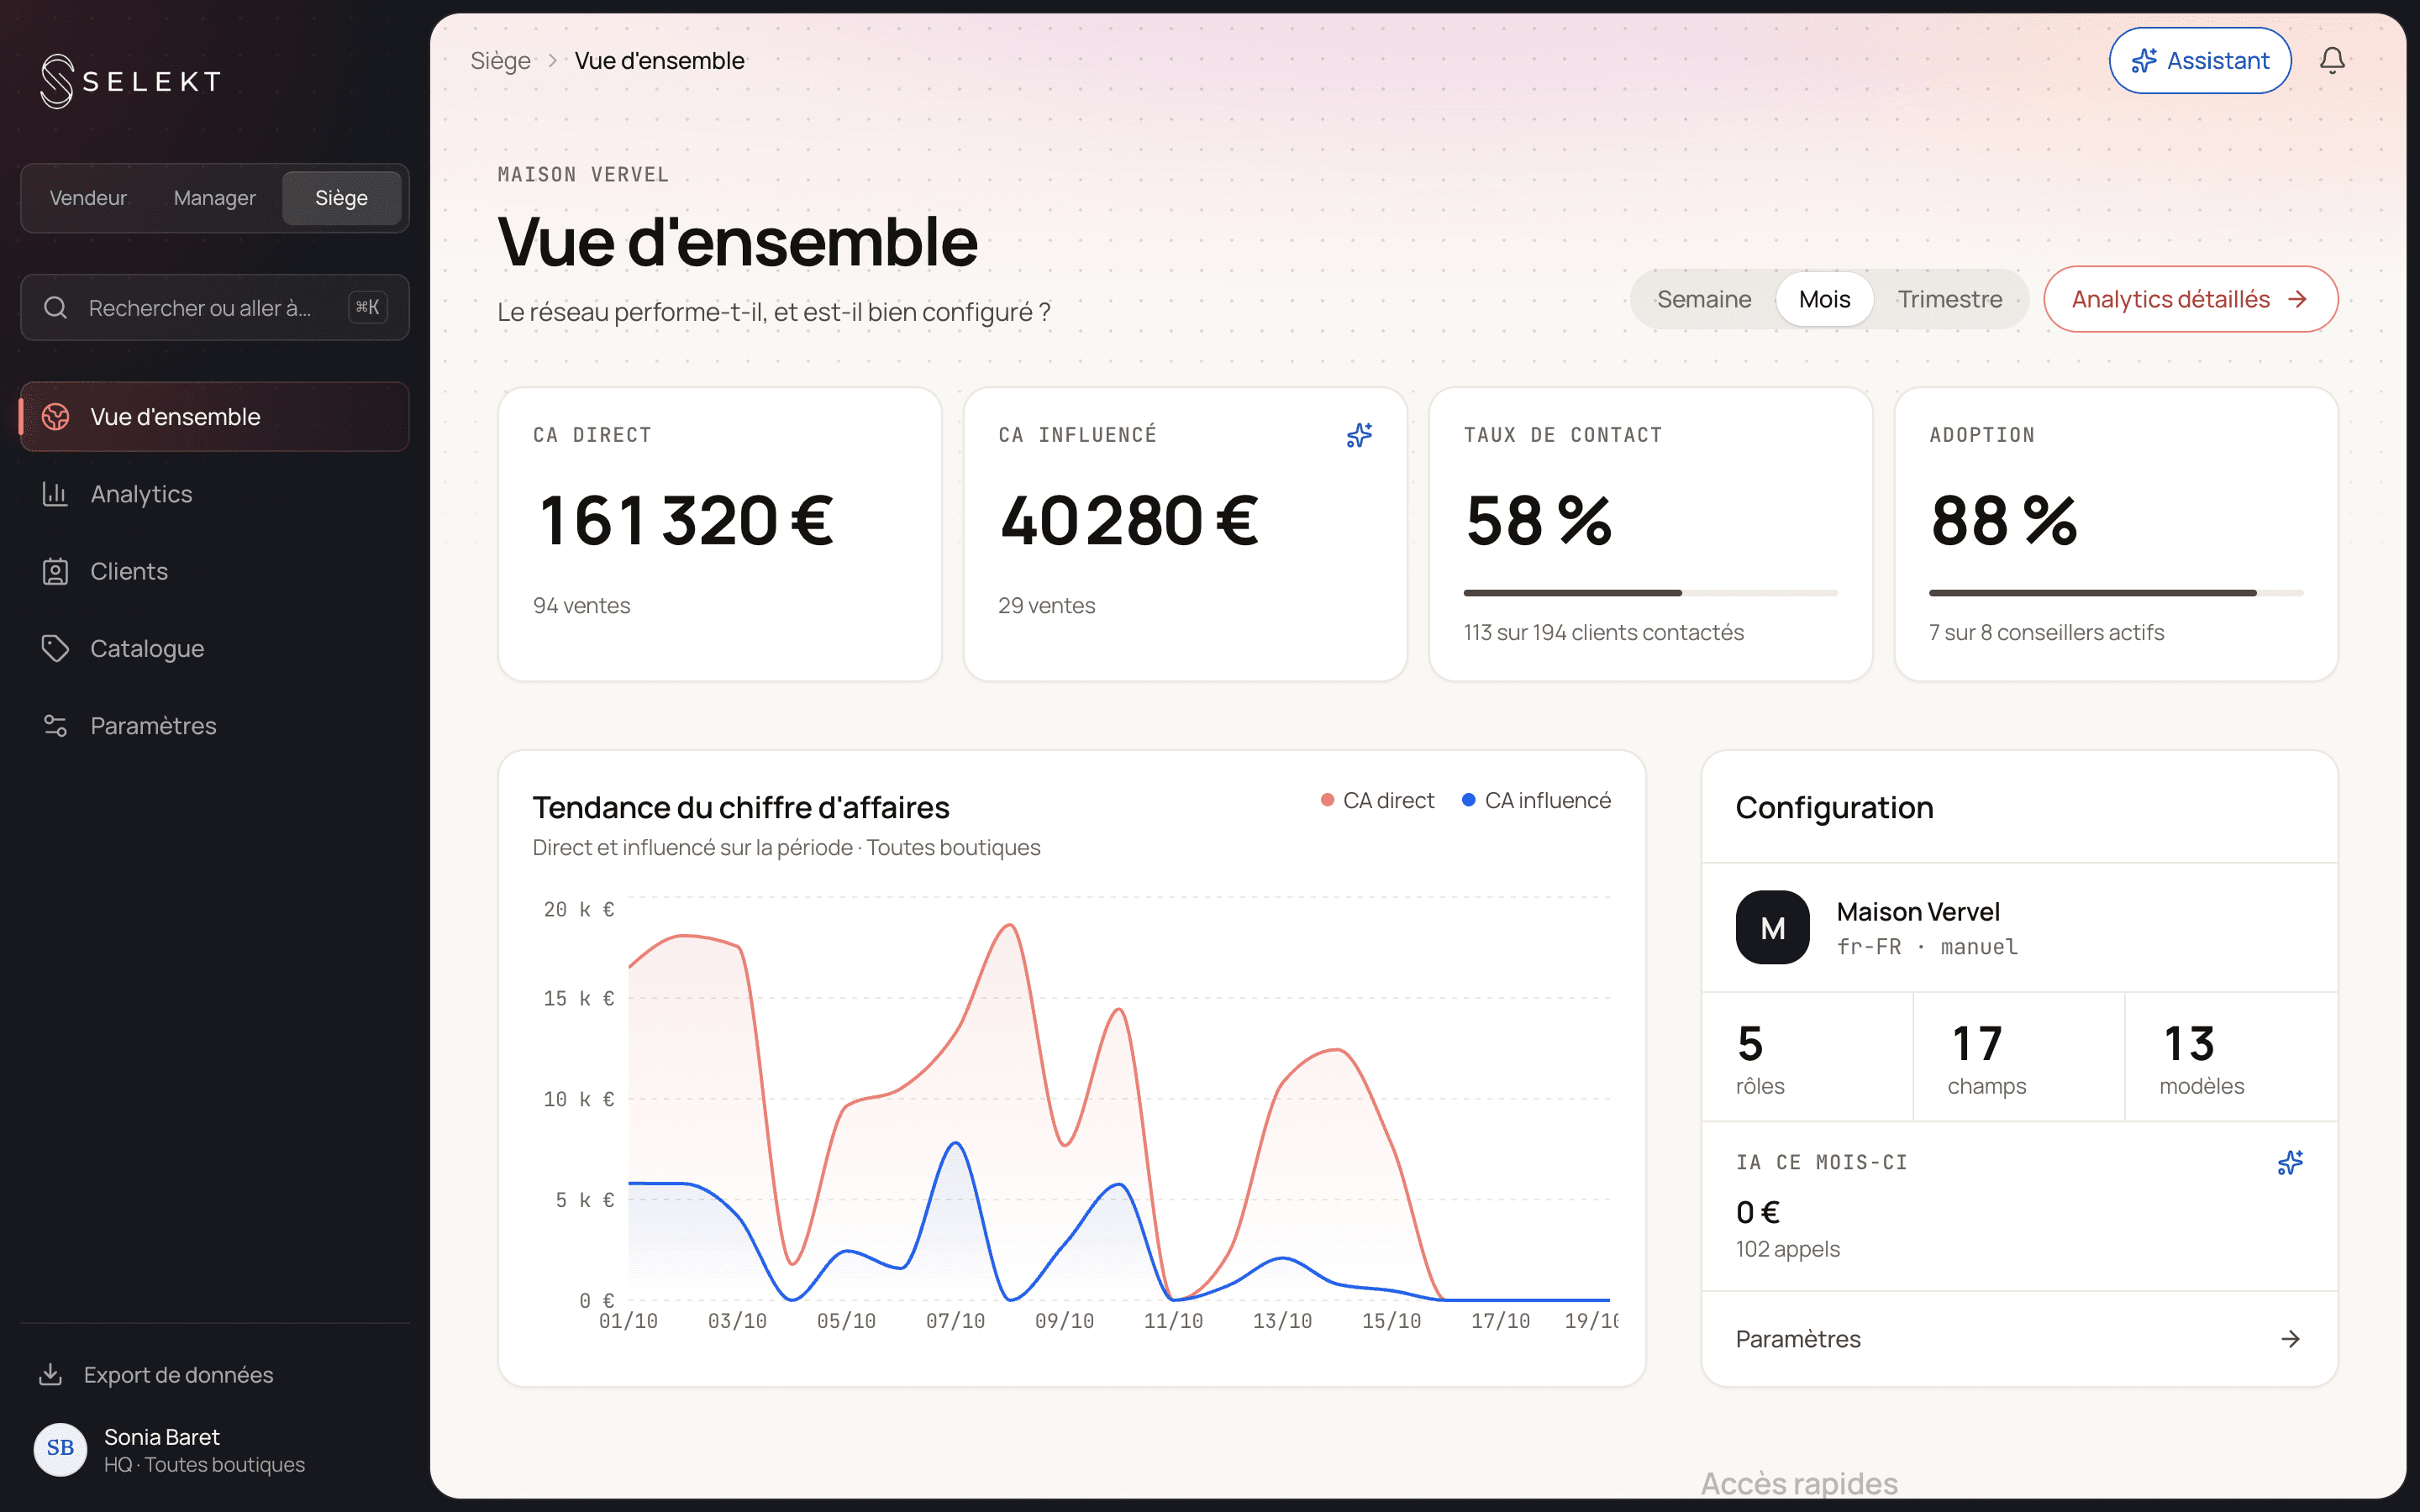Click the Clients badge icon in sidebar
This screenshot has width=2420, height=1512.
click(55, 571)
